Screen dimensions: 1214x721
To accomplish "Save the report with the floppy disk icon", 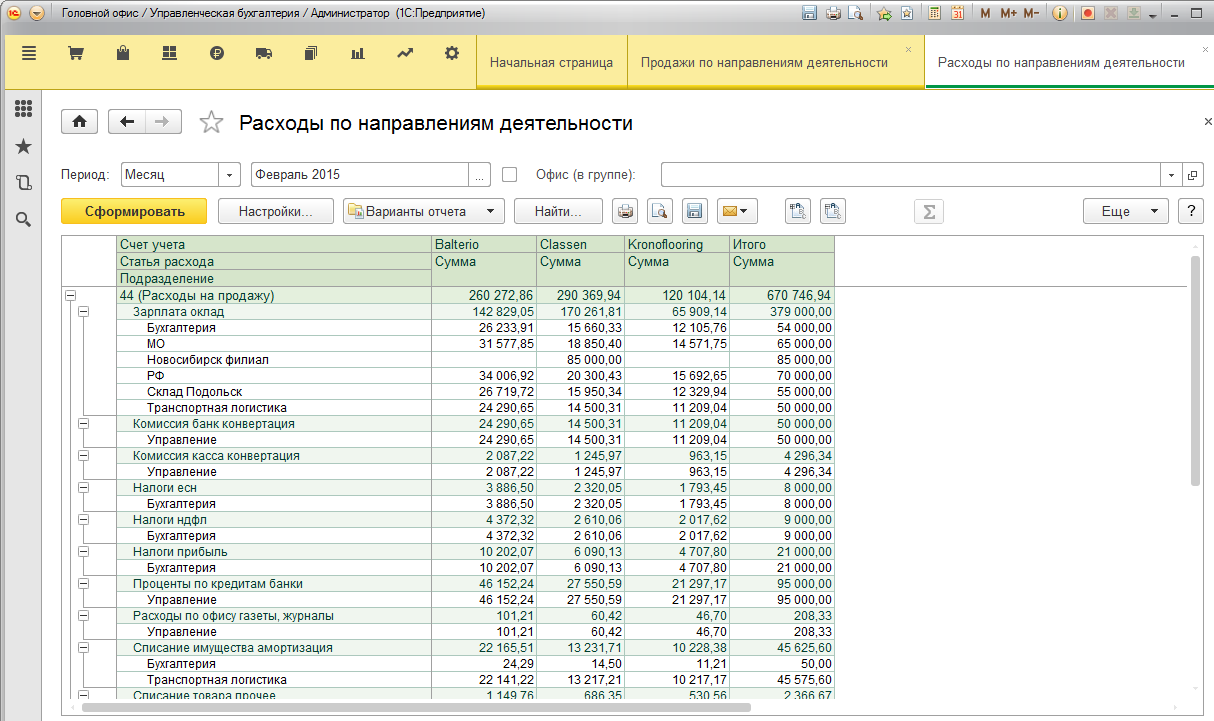I will pyautogui.click(x=694, y=211).
